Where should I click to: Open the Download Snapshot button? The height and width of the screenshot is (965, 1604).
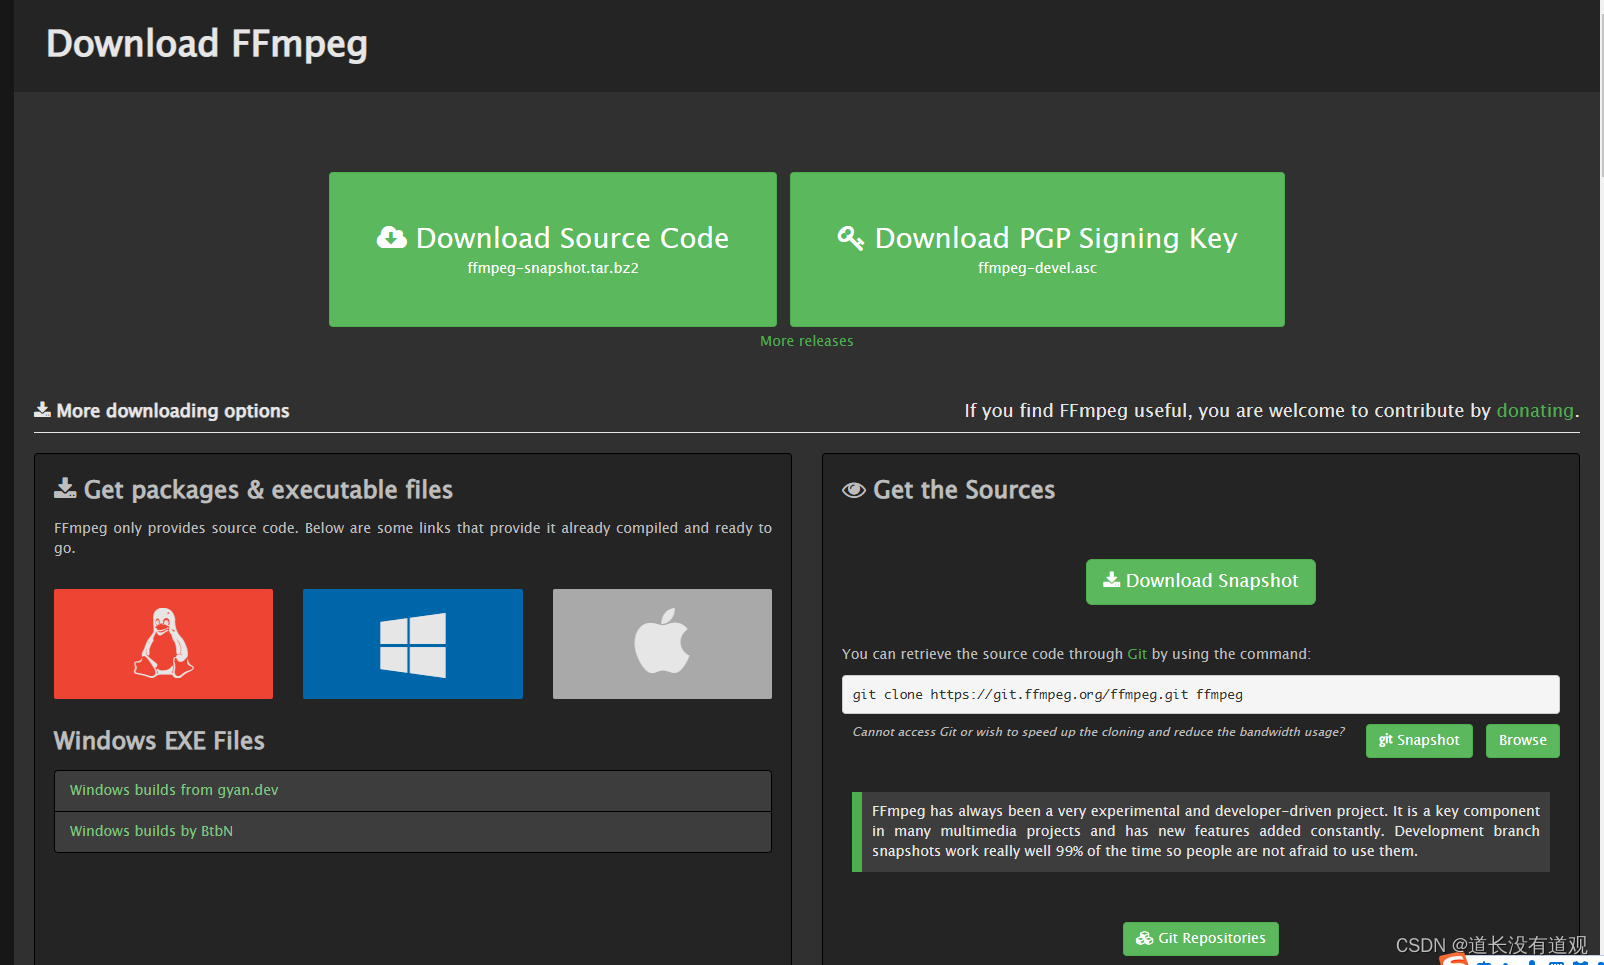tap(1200, 582)
